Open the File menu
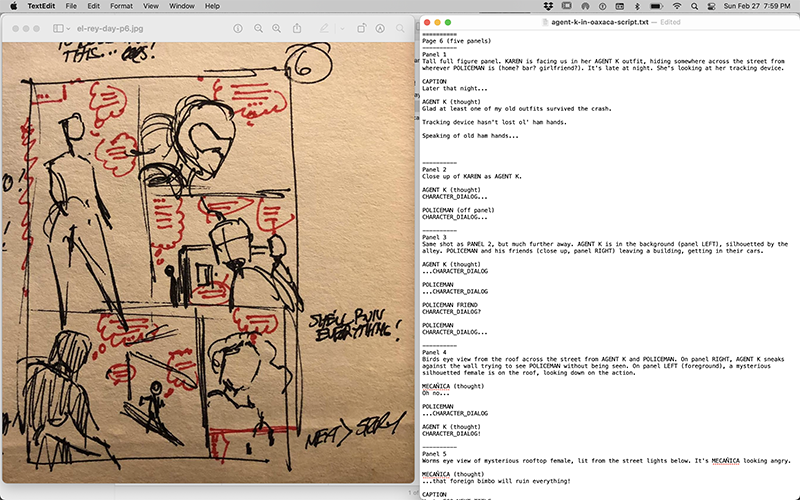Viewport: 800px width, 500px height. [71, 6]
